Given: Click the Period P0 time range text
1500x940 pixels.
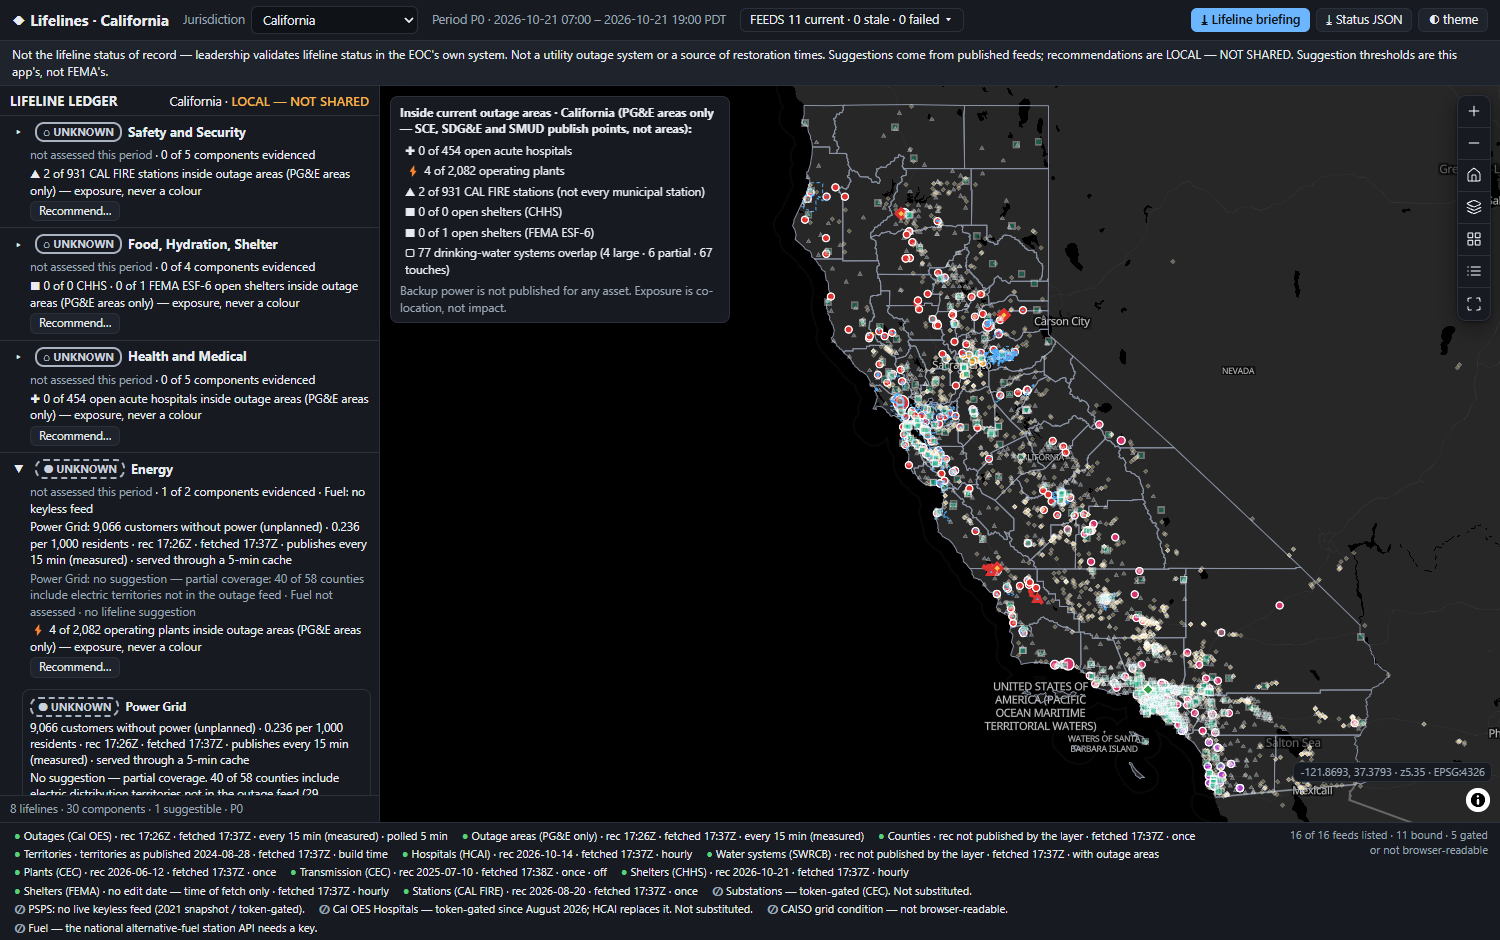Looking at the screenshot, I should pos(579,20).
